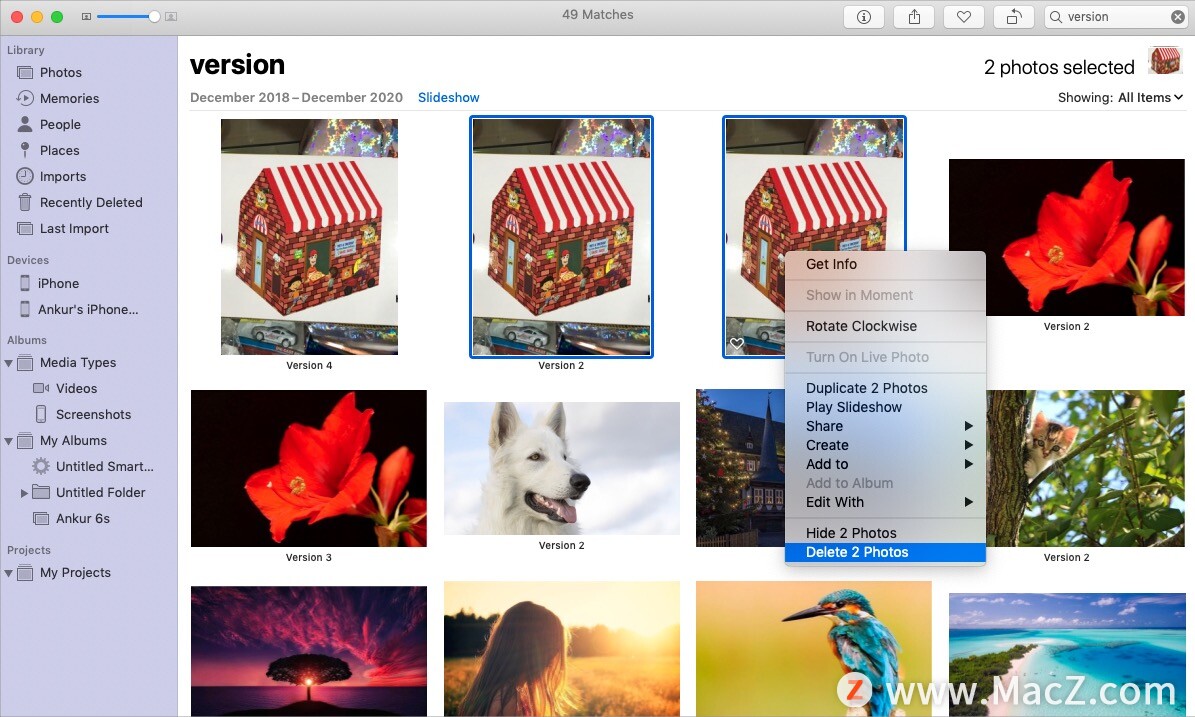This screenshot has height=717, width=1195.
Task: Expand the Untitled Folder disclosure triangle
Action: tap(24, 493)
